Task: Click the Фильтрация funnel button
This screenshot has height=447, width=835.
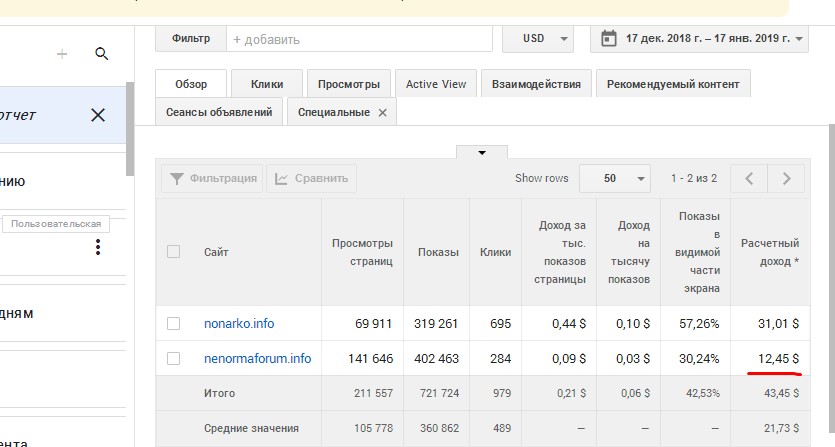Action: pos(212,179)
